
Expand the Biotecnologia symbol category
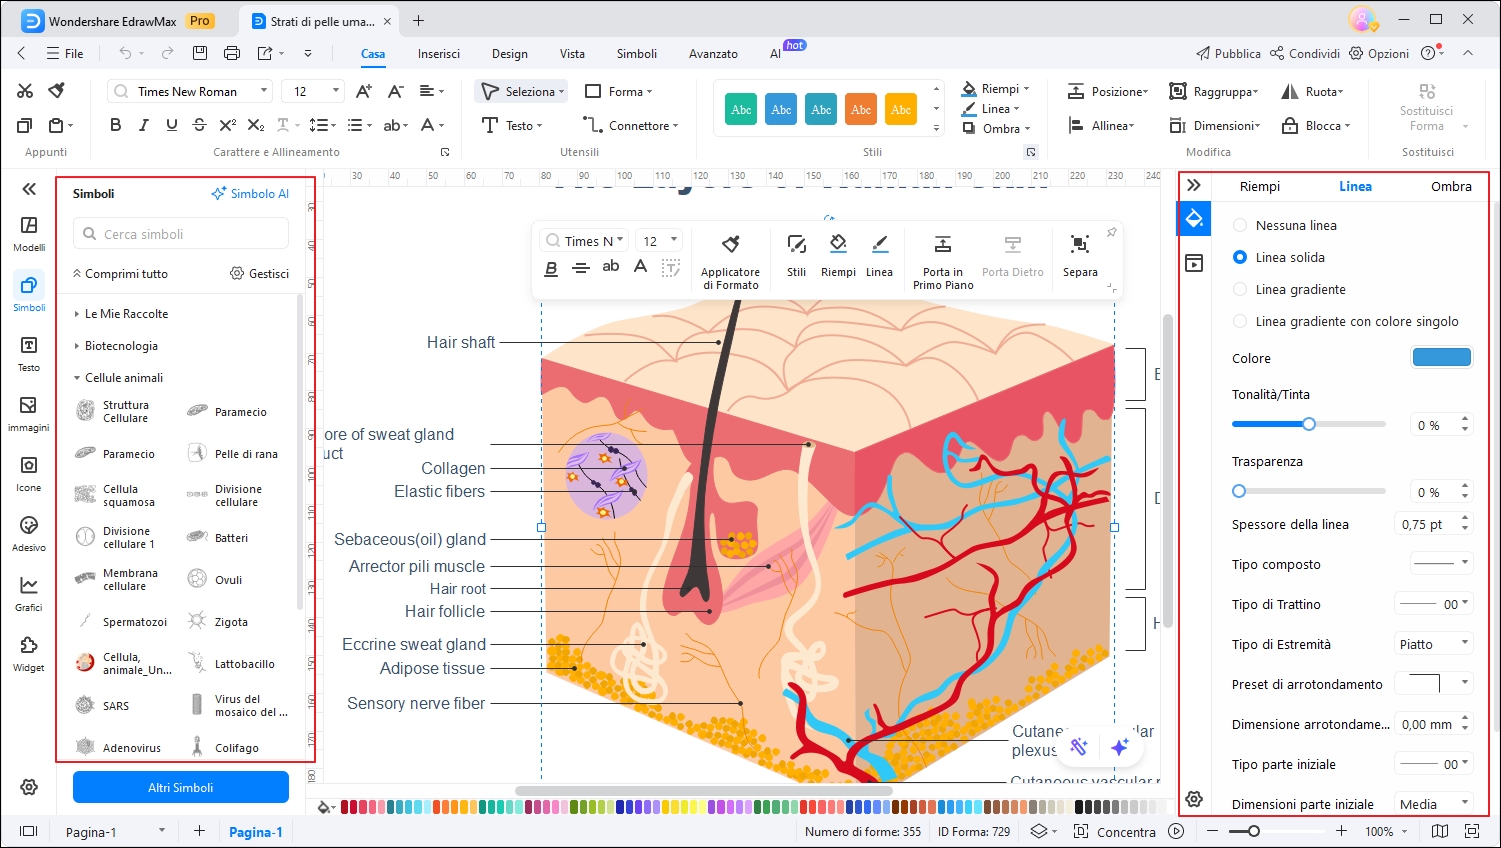121,346
